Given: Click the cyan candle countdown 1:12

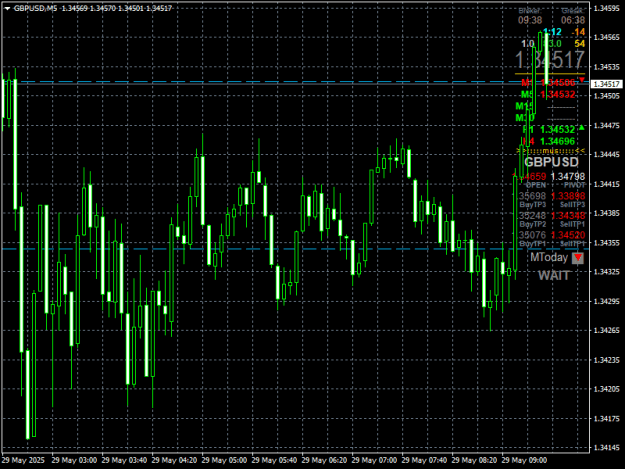Looking at the screenshot, I should coord(552,32).
